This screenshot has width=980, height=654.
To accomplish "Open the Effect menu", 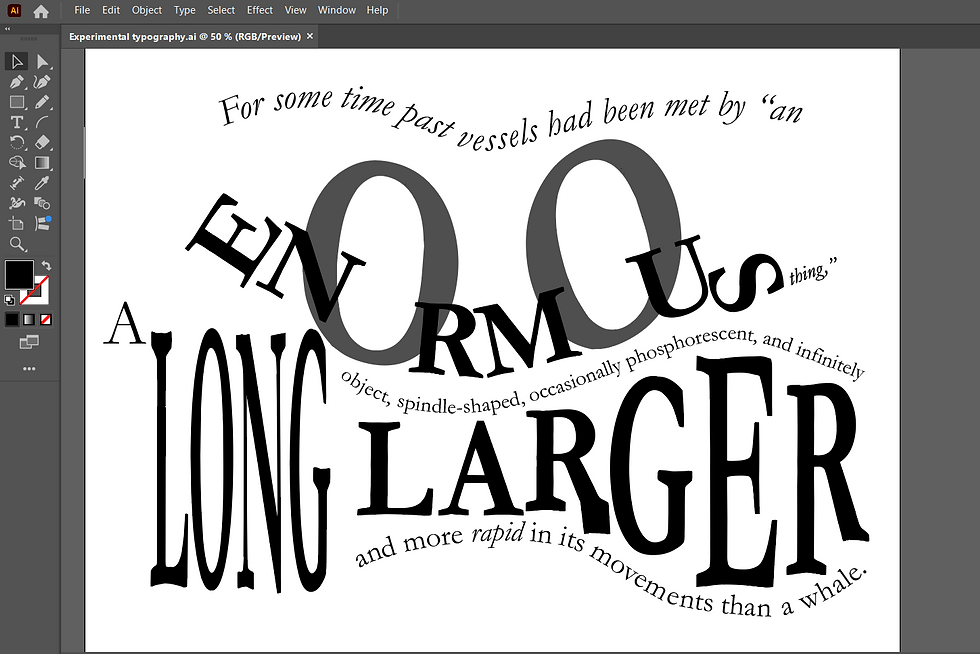I will [x=259, y=10].
